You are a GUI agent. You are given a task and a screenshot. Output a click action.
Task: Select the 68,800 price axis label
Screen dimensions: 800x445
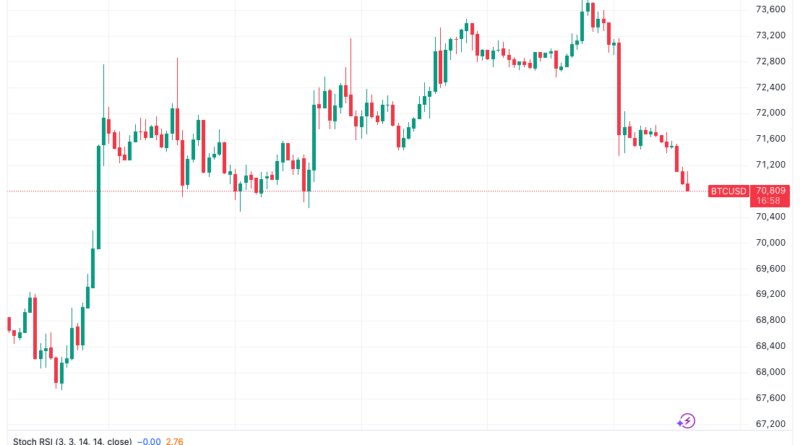[770, 320]
